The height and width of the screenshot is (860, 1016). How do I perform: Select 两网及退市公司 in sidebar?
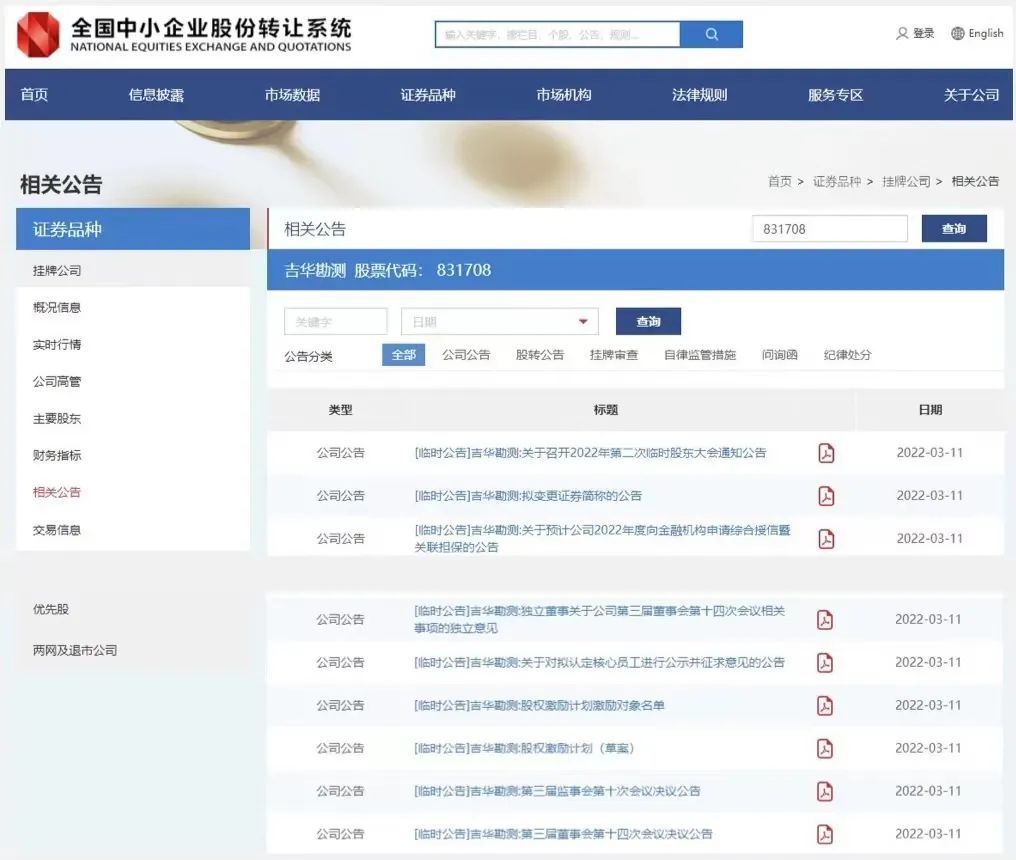pos(75,650)
